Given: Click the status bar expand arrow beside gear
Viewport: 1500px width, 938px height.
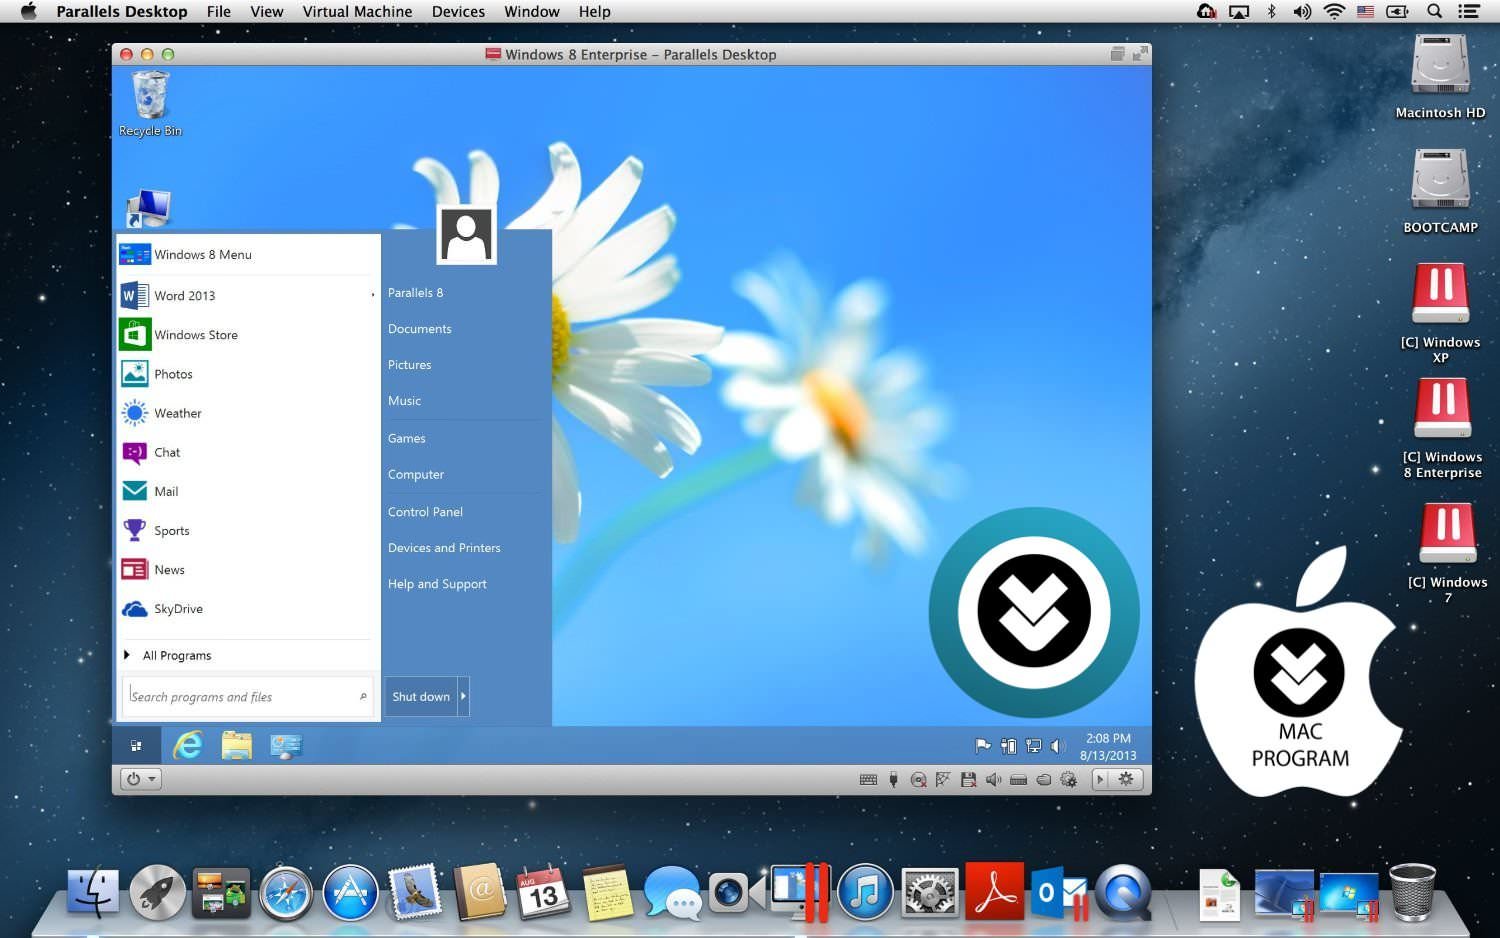Looking at the screenshot, I should [1100, 780].
